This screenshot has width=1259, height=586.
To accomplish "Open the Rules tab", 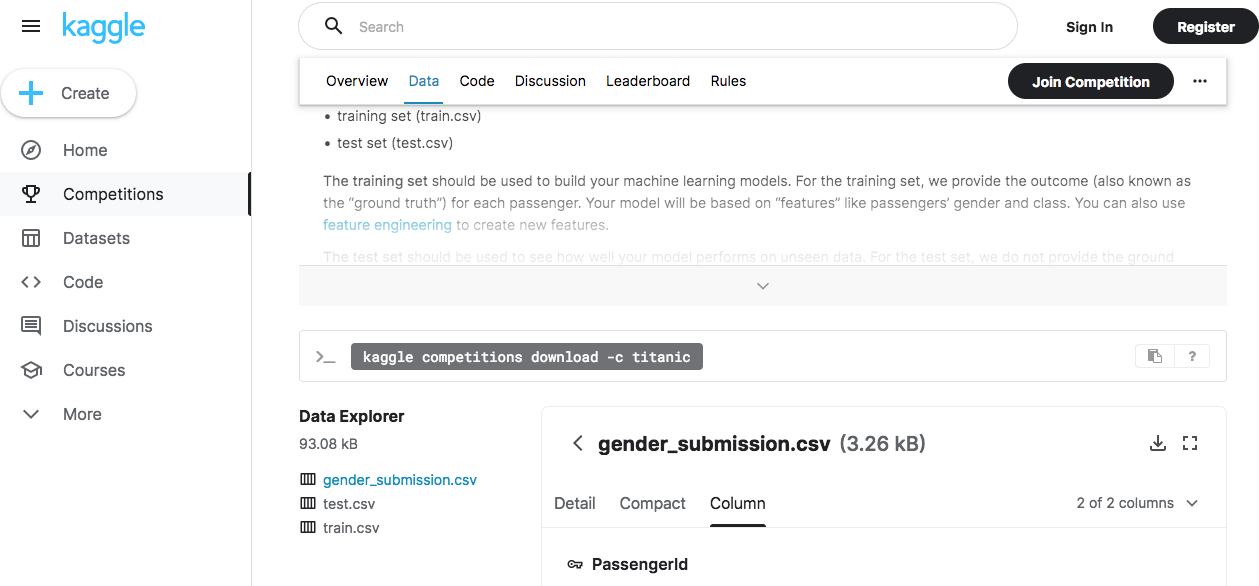I will coord(728,81).
